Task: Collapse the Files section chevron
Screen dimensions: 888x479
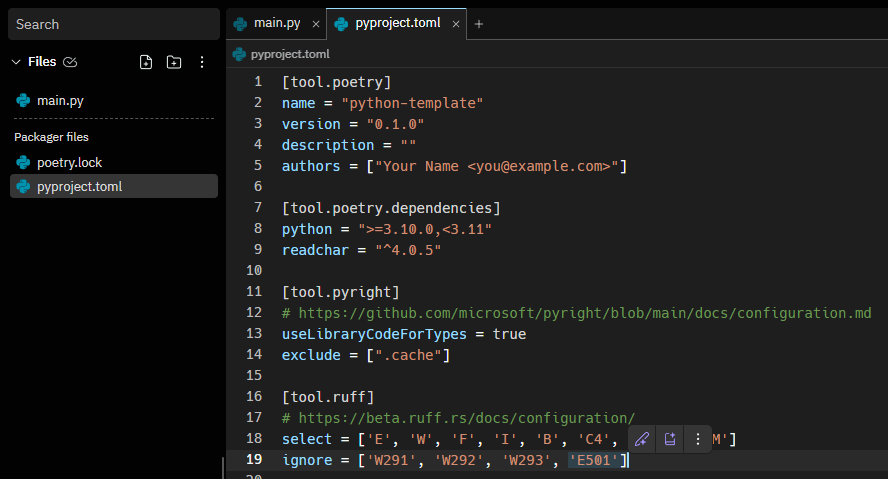Action: 16,62
